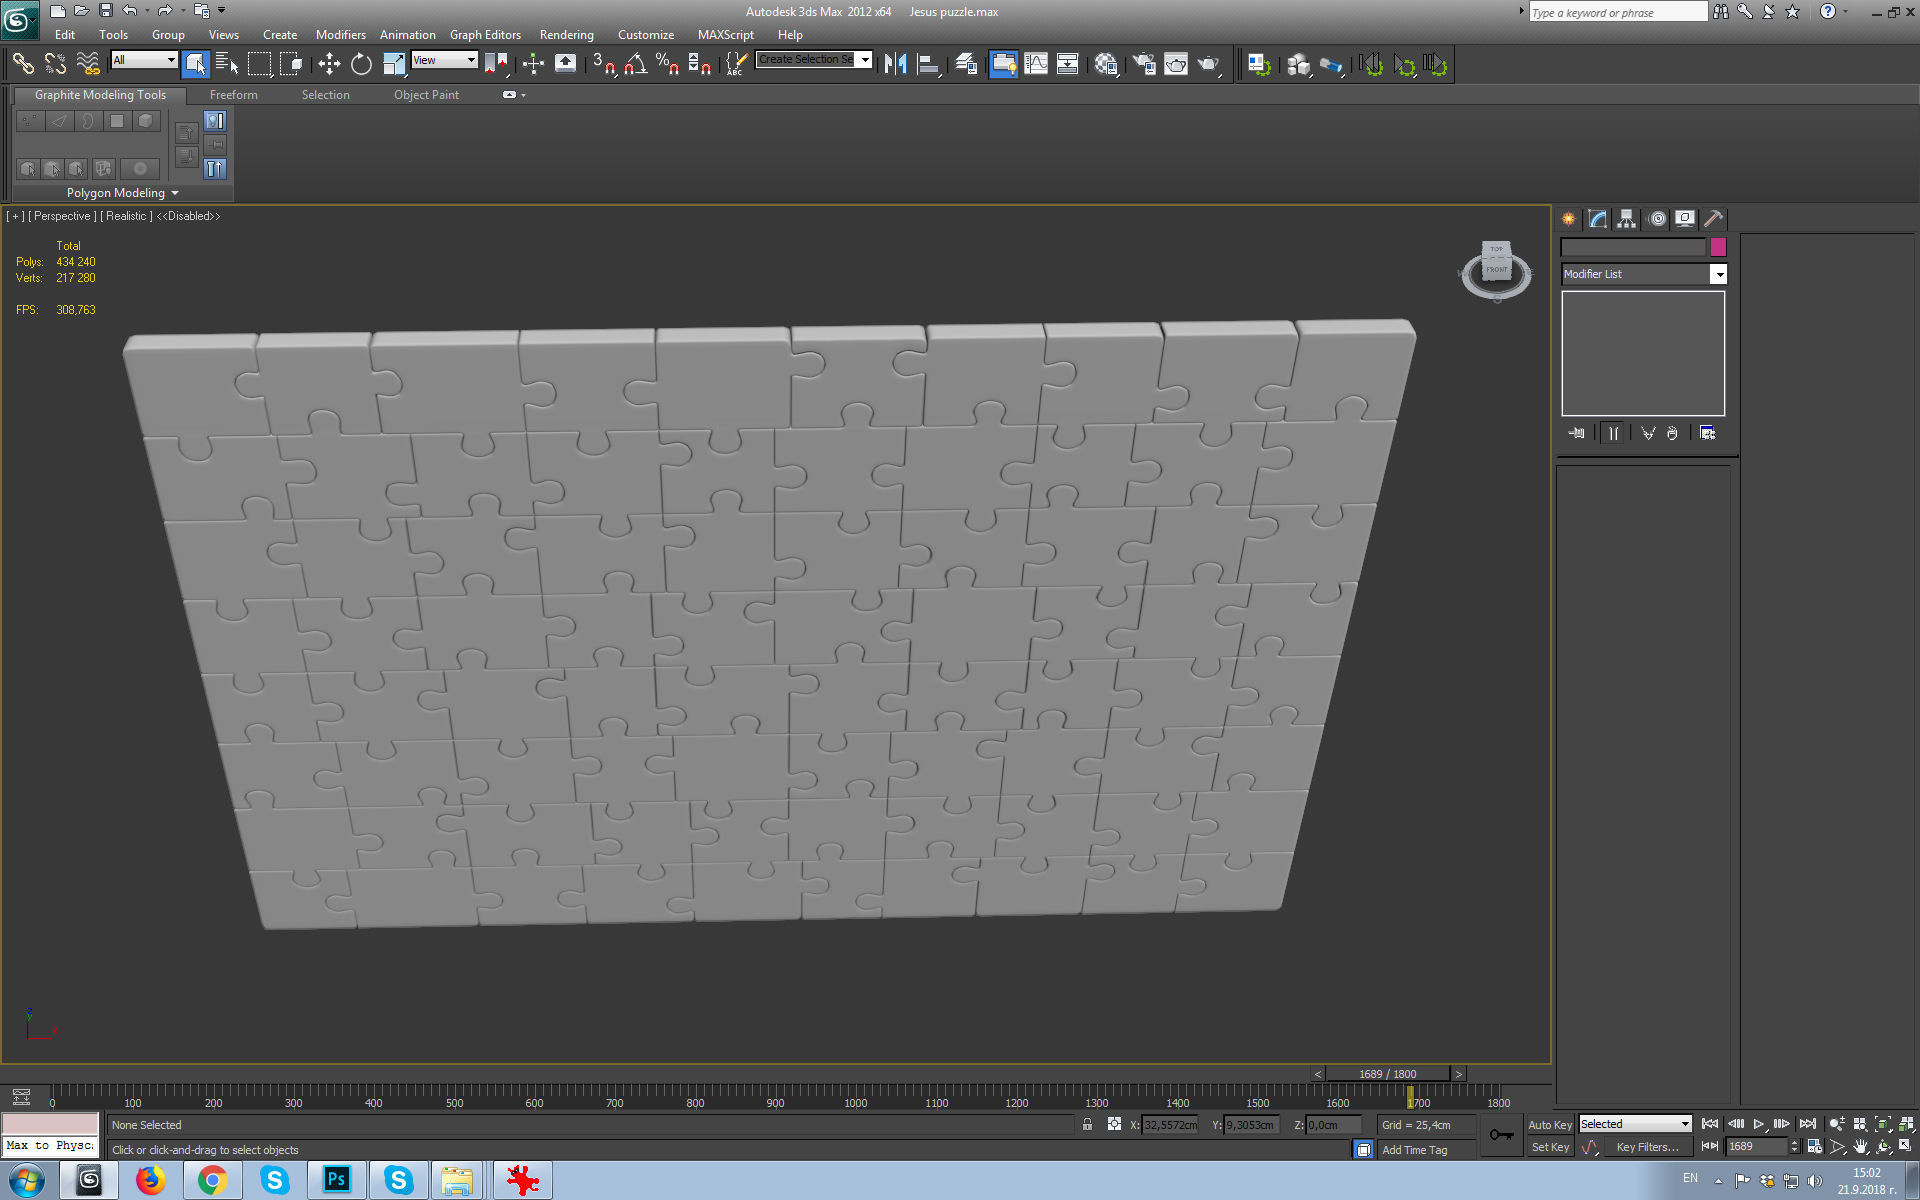Open the Mirror tool
1920x1200 pixels.
[x=895, y=65]
